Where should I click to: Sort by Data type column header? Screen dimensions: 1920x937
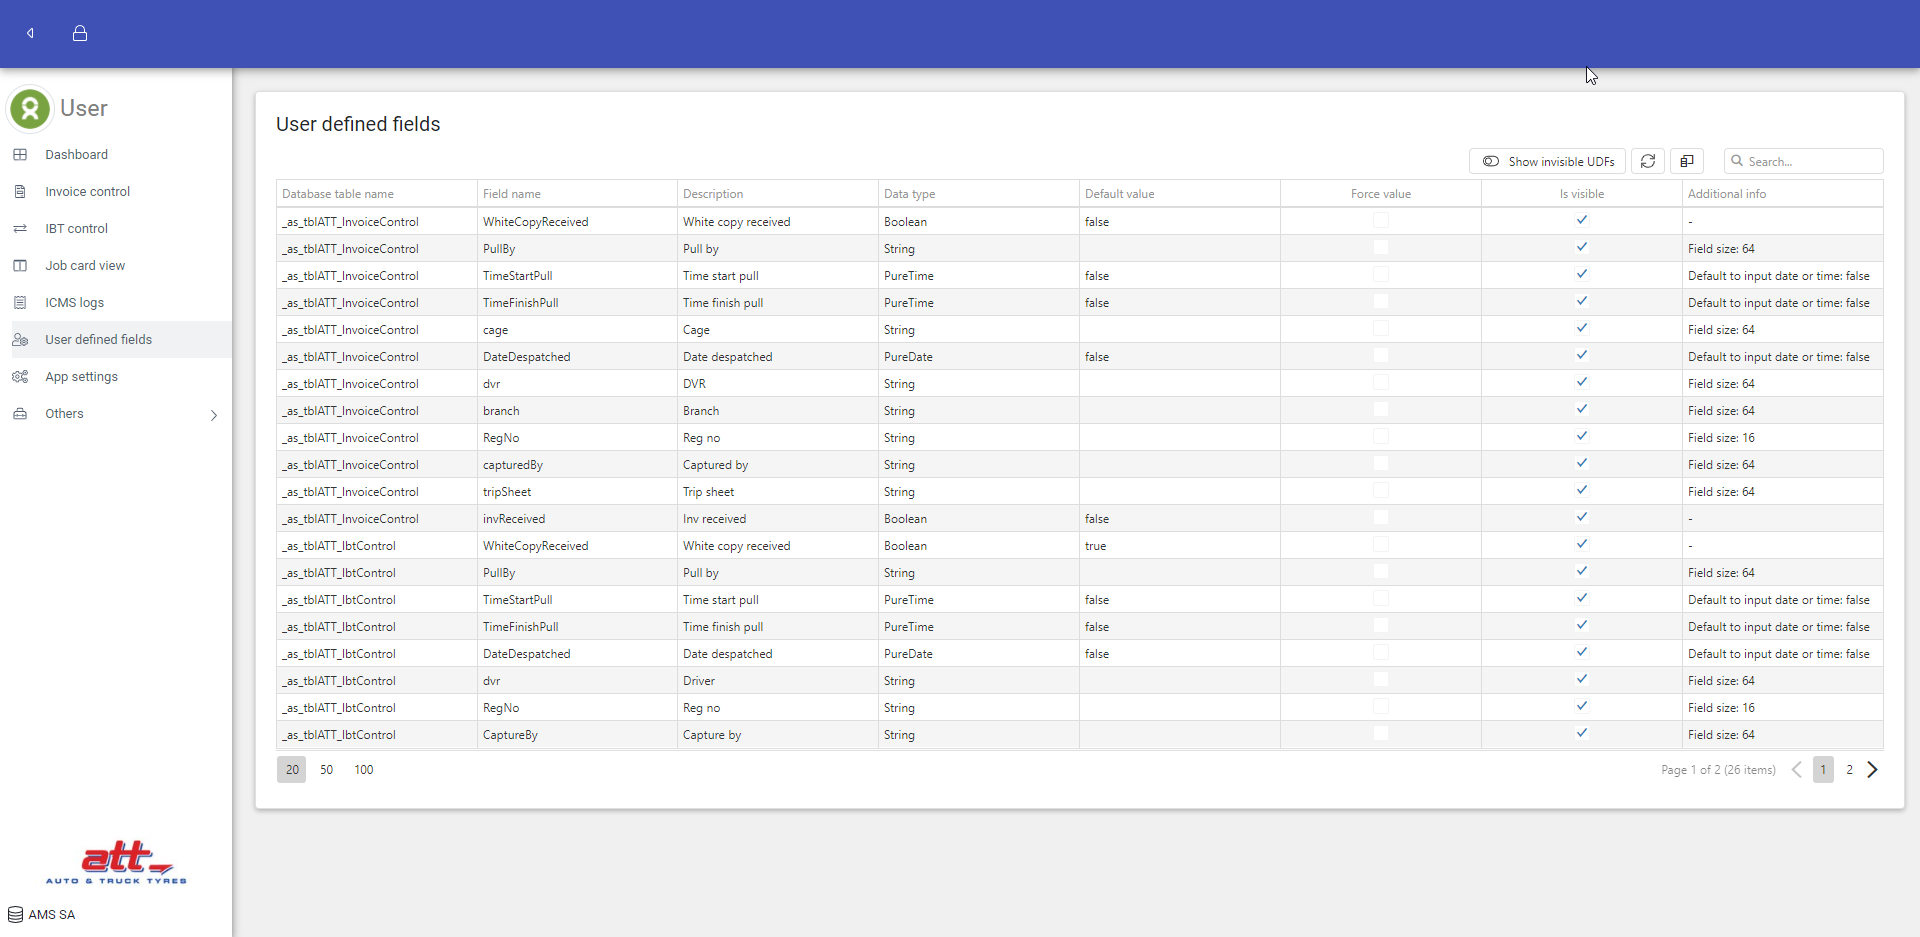(909, 194)
